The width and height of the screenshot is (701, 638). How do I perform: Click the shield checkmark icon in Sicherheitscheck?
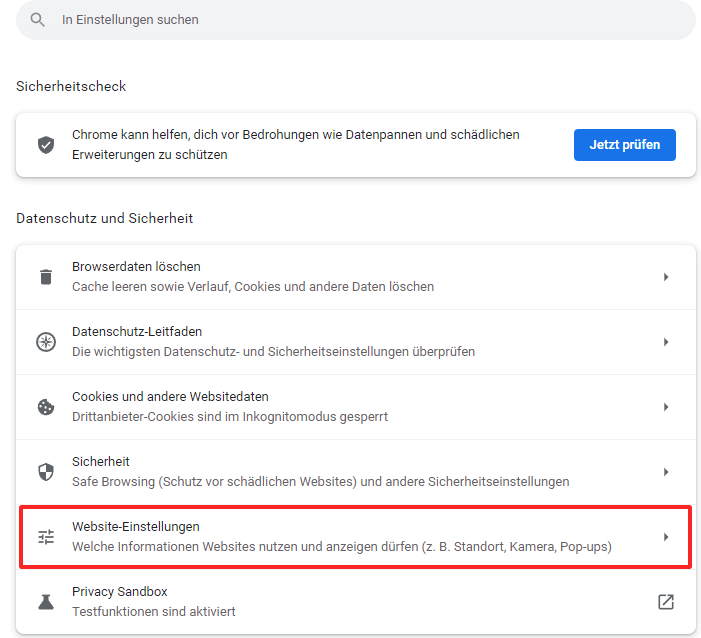(46, 145)
